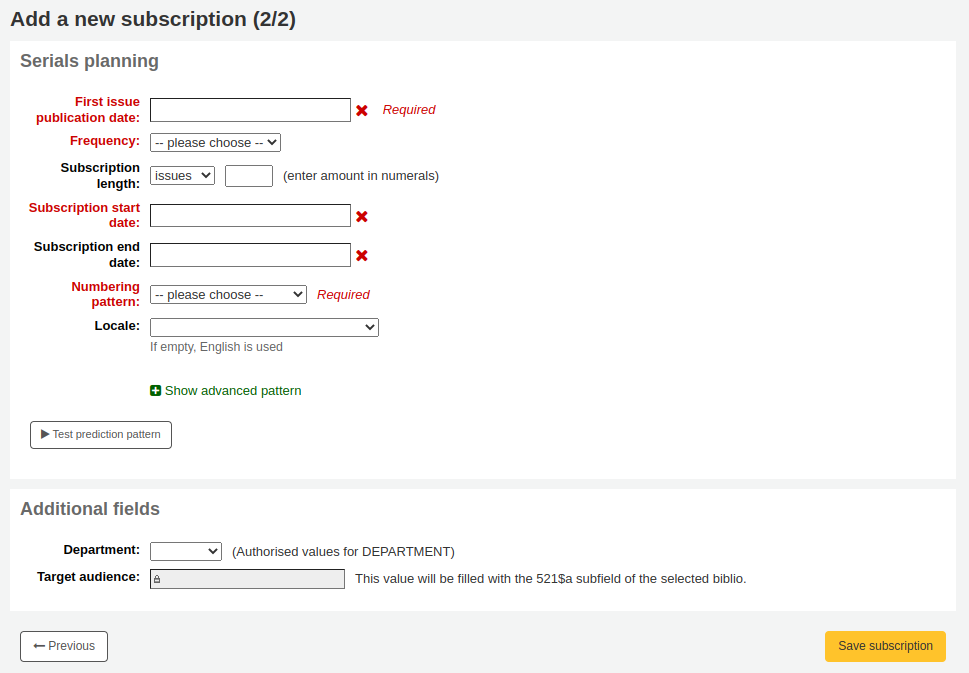Click the 'Subscription start date:' label
969x673 pixels.
(x=85, y=215)
